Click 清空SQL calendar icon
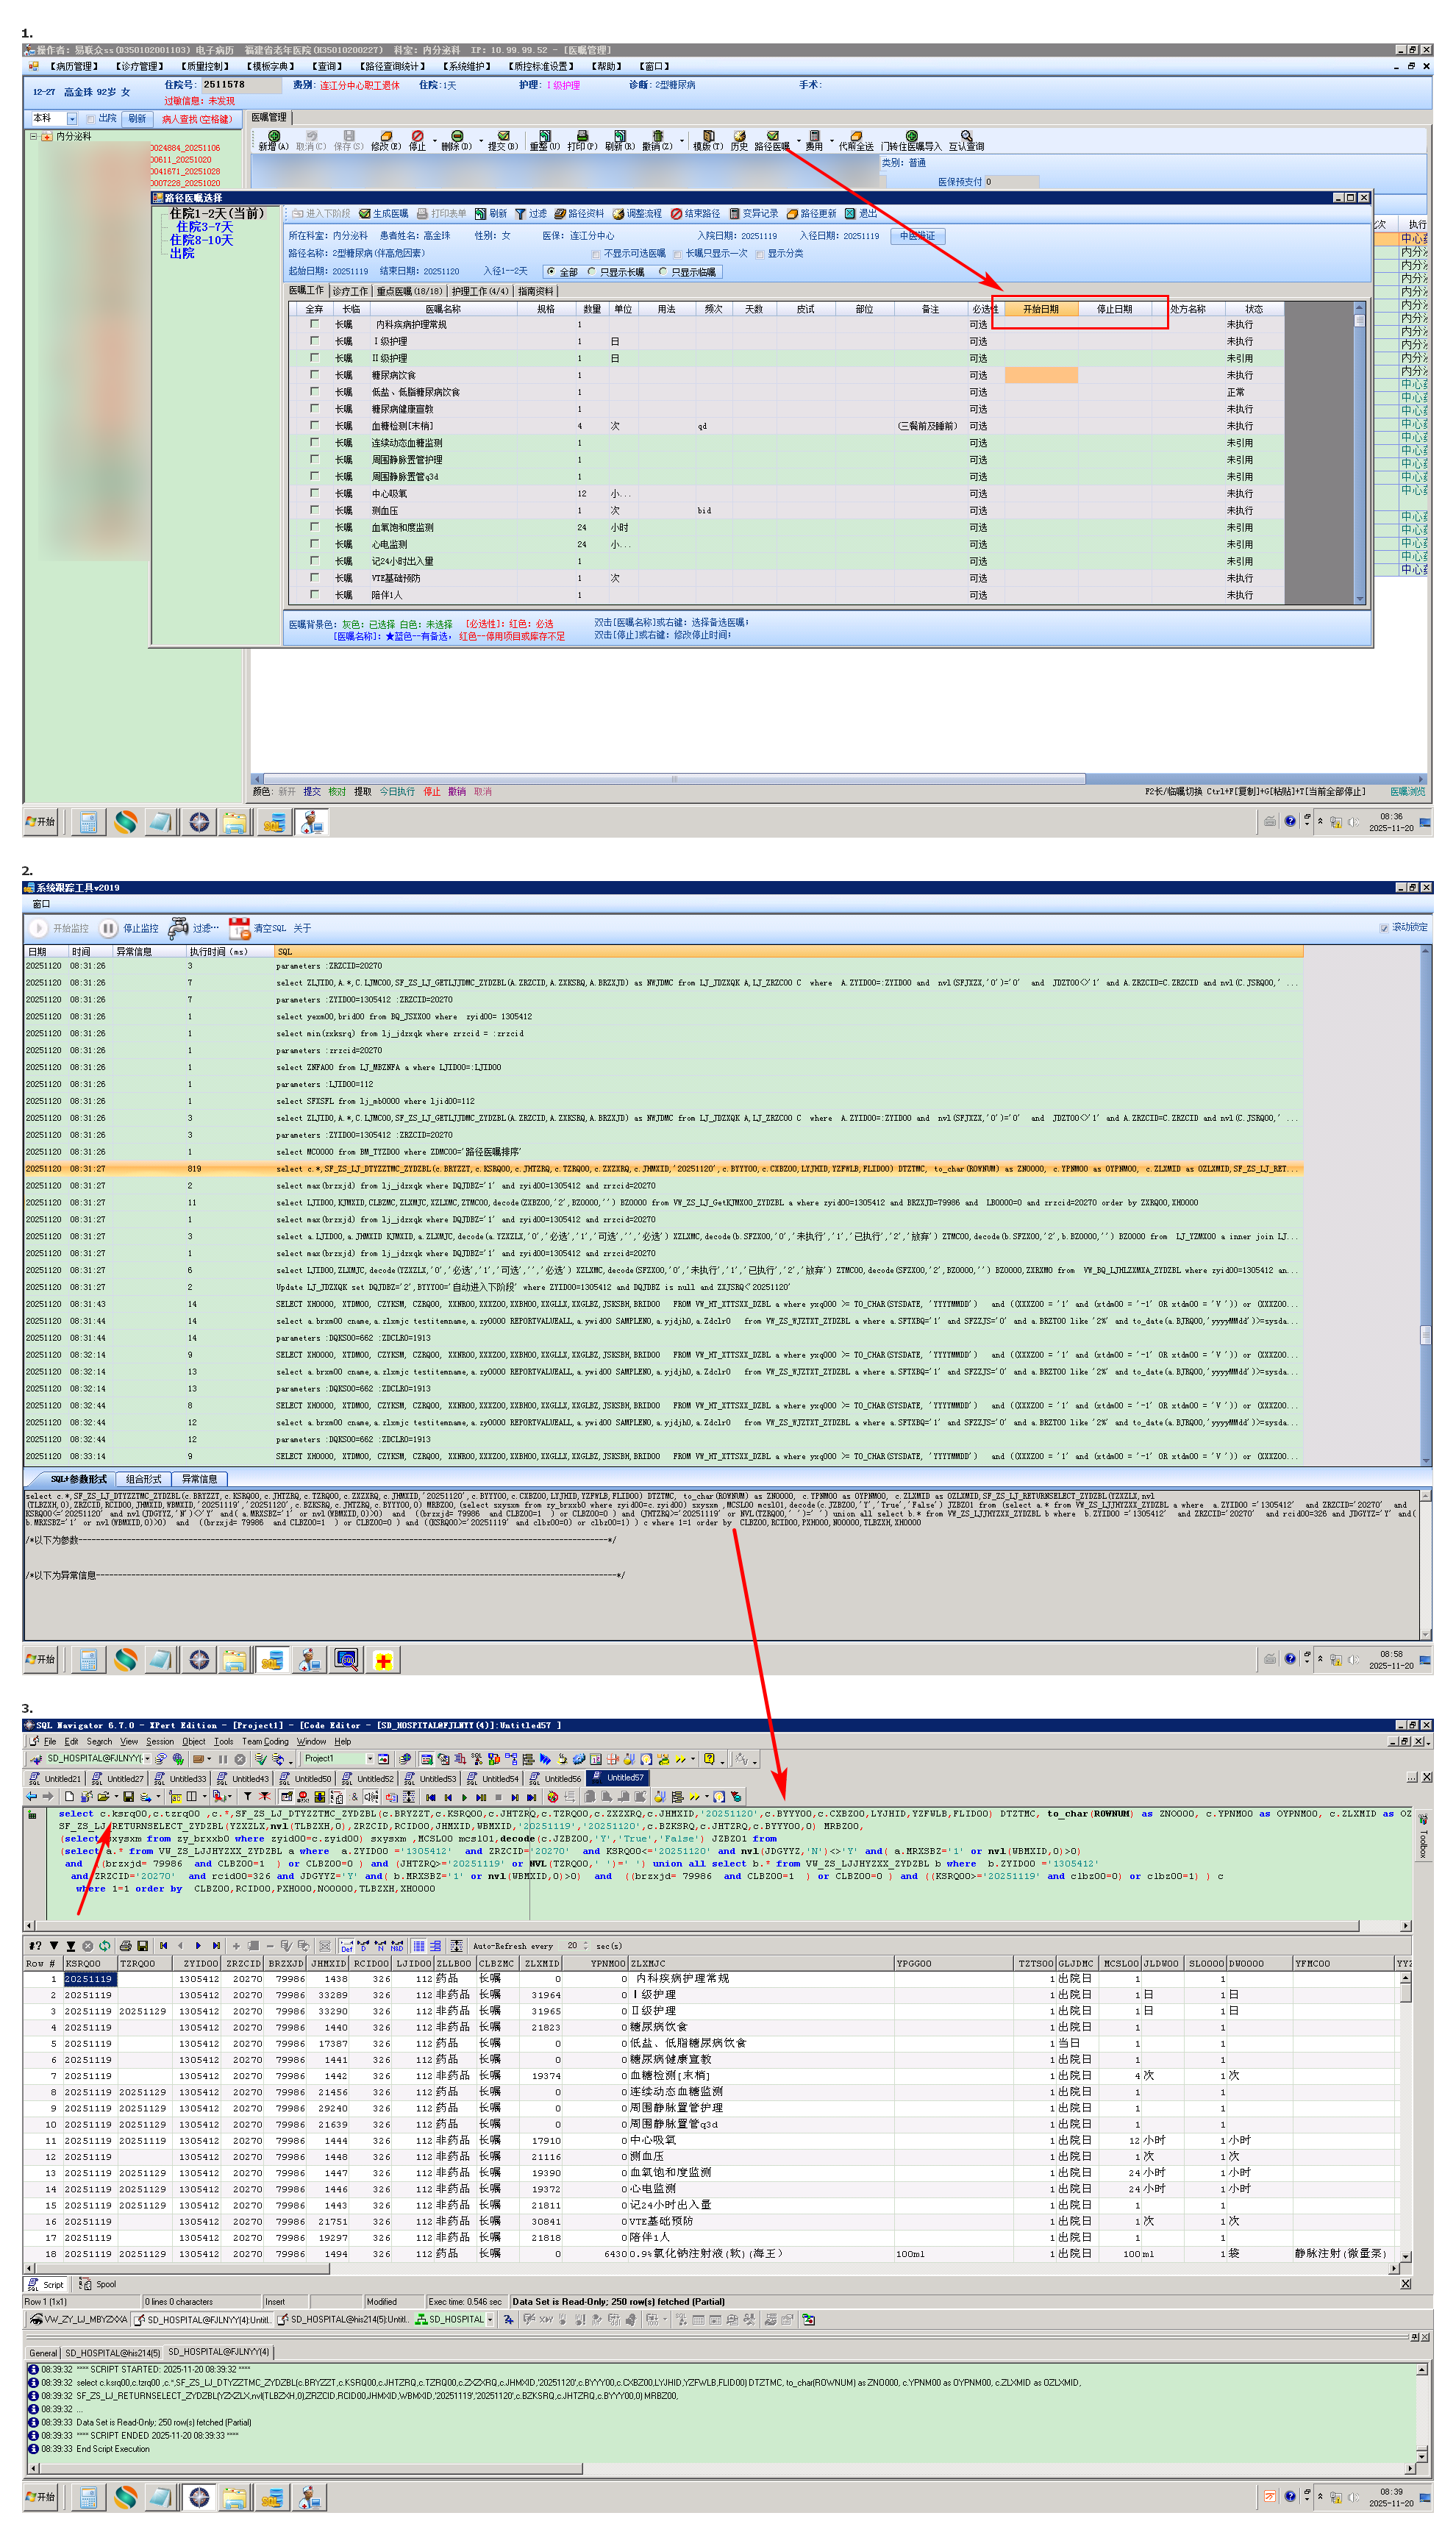Viewport: 1456px width, 2535px height. pyautogui.click(x=240, y=928)
